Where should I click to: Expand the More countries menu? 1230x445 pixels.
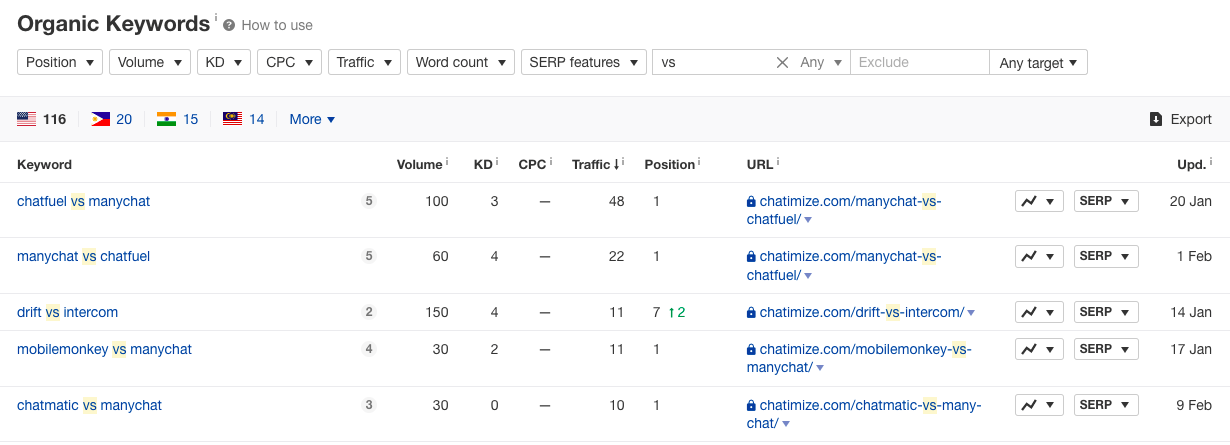coord(312,119)
